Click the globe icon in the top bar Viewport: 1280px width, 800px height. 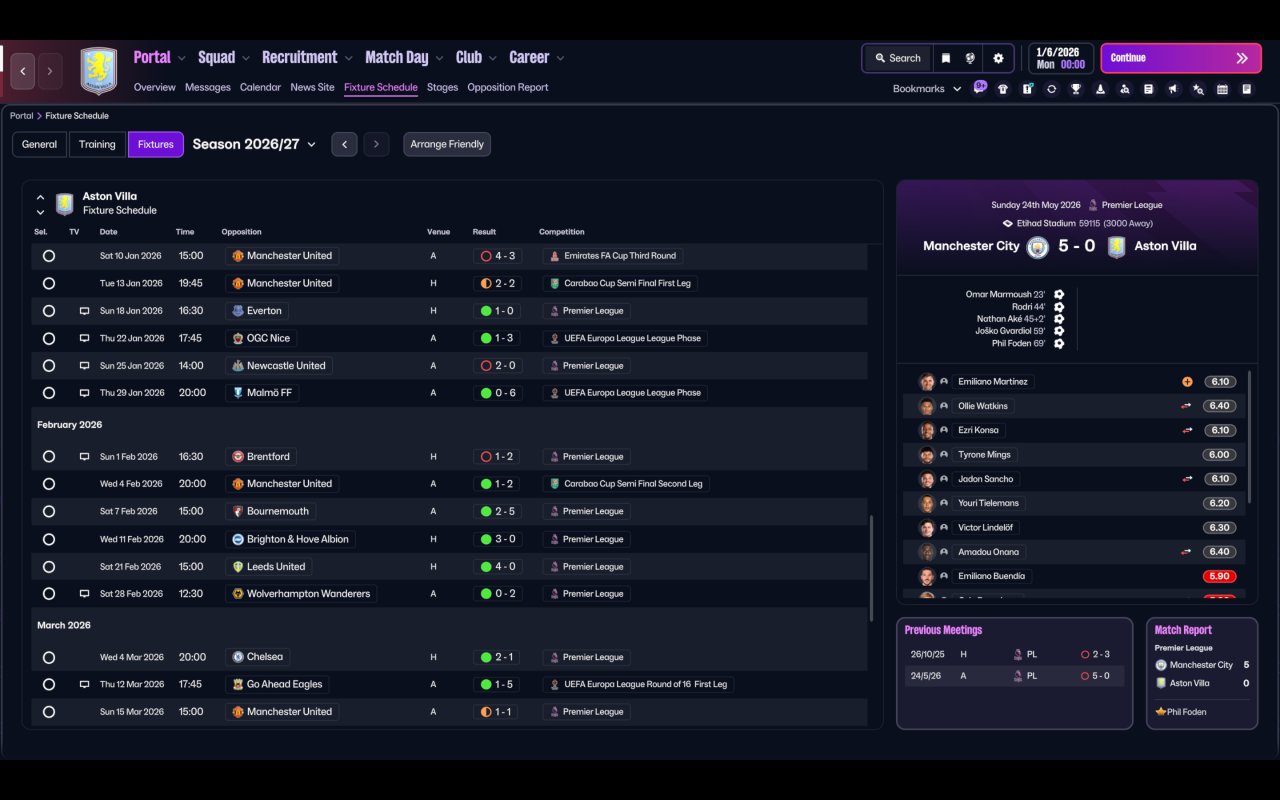pos(970,58)
